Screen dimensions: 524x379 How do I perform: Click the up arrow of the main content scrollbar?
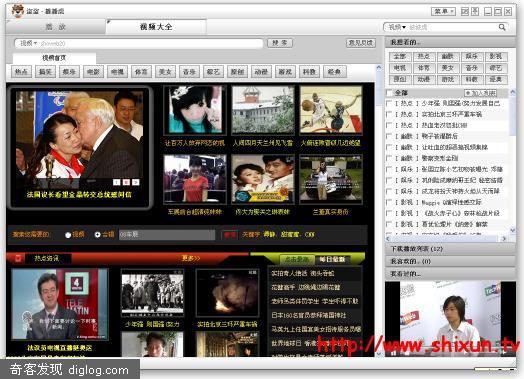coord(379,68)
